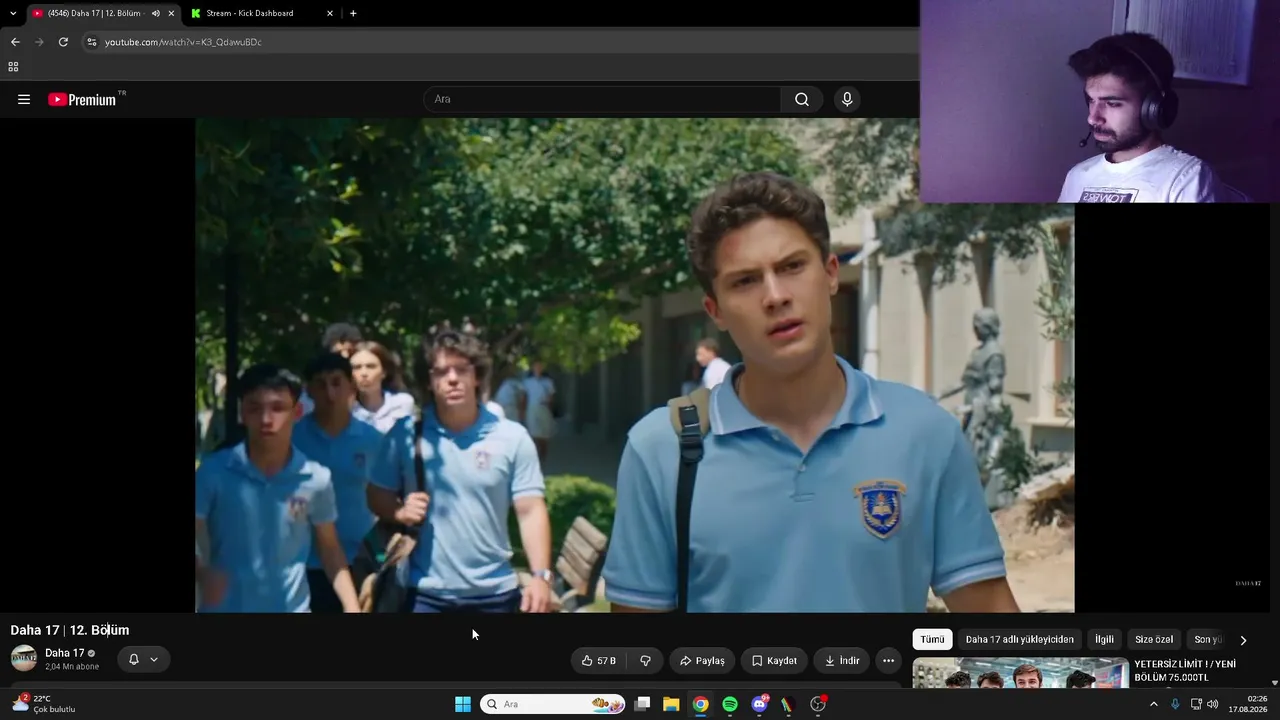Click the 2,04 Mn abone subscriber count
Image resolution: width=1280 pixels, height=720 pixels.
pos(72,667)
